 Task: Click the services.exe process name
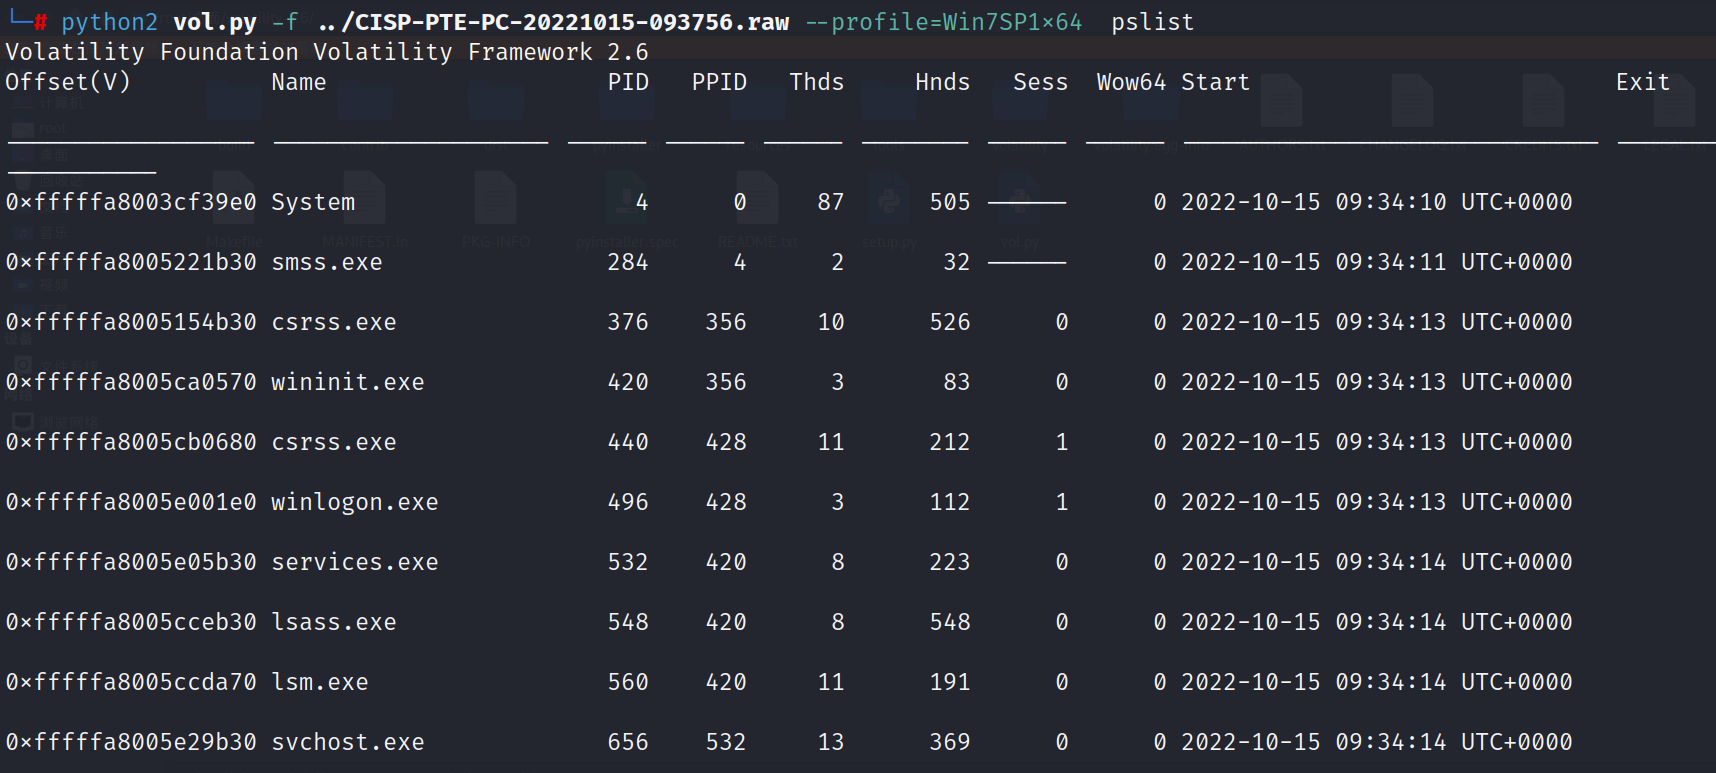click(x=355, y=562)
